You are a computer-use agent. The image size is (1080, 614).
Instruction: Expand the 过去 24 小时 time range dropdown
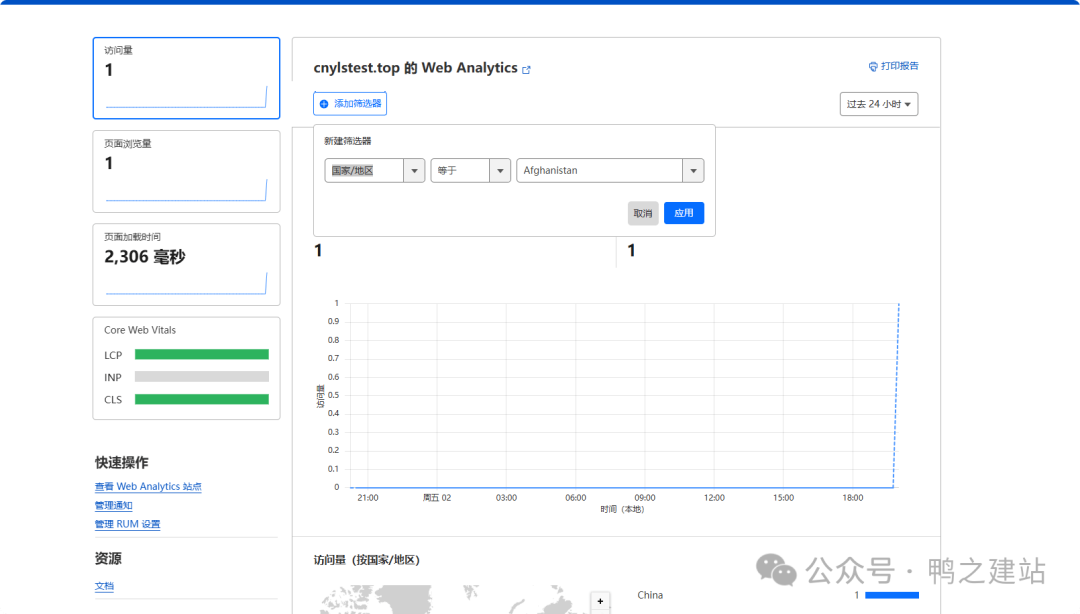tap(879, 104)
